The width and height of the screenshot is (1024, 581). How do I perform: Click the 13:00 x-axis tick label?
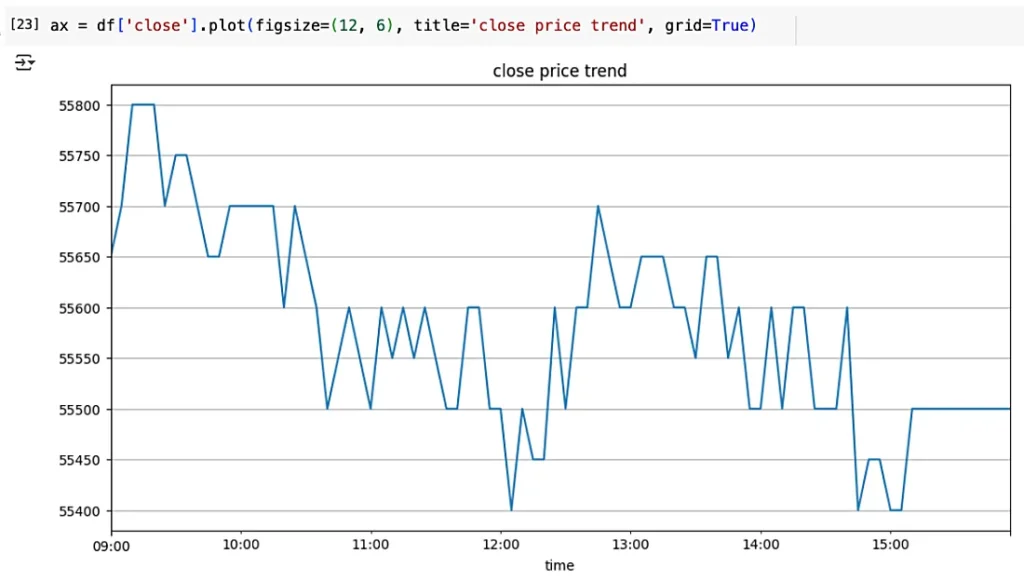[630, 544]
